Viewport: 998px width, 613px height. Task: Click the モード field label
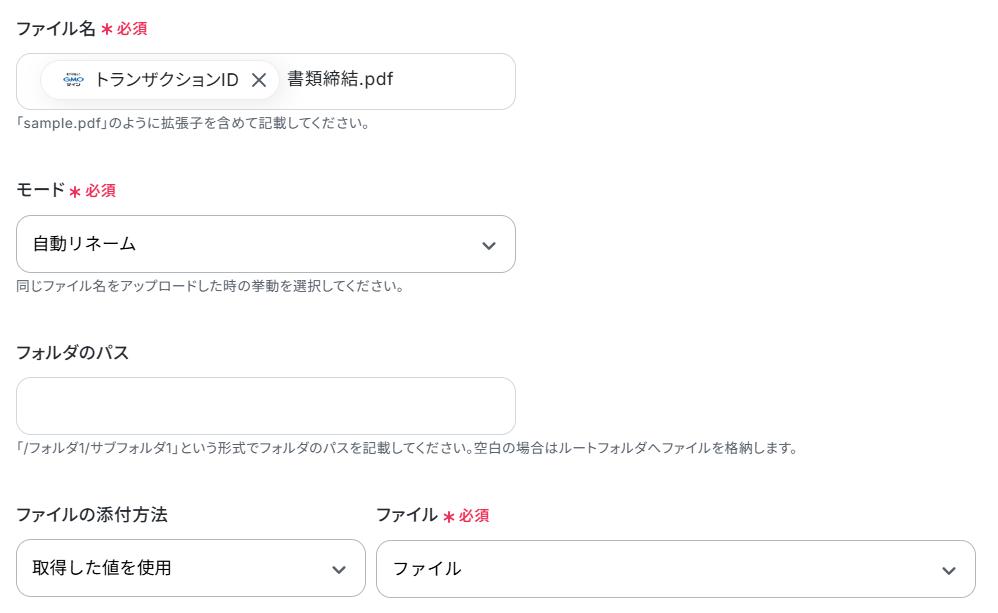pos(40,190)
